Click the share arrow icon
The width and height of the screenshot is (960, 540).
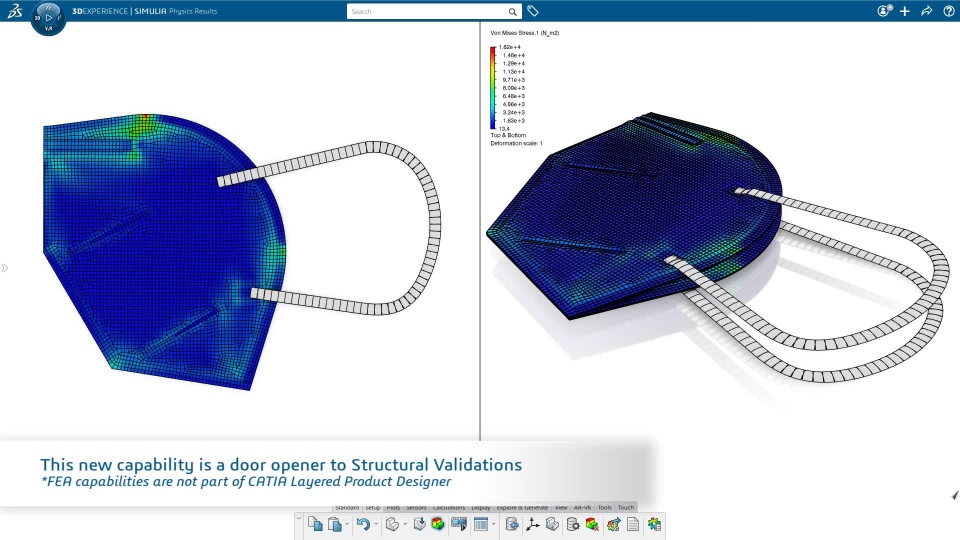tap(926, 11)
